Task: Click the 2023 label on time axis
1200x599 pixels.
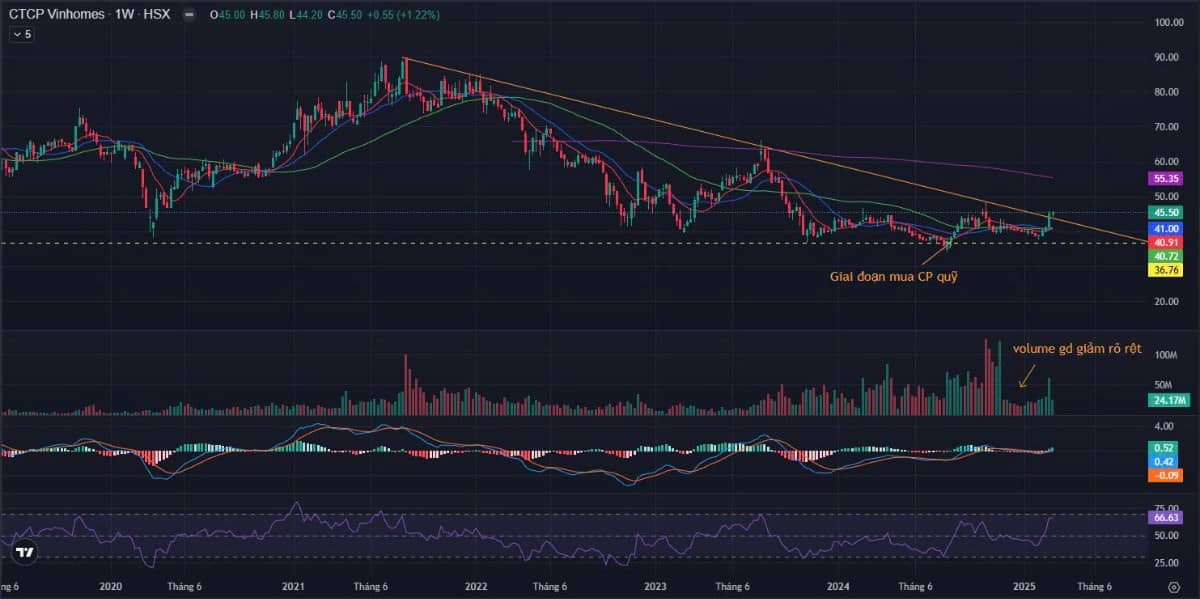Action: tap(655, 587)
